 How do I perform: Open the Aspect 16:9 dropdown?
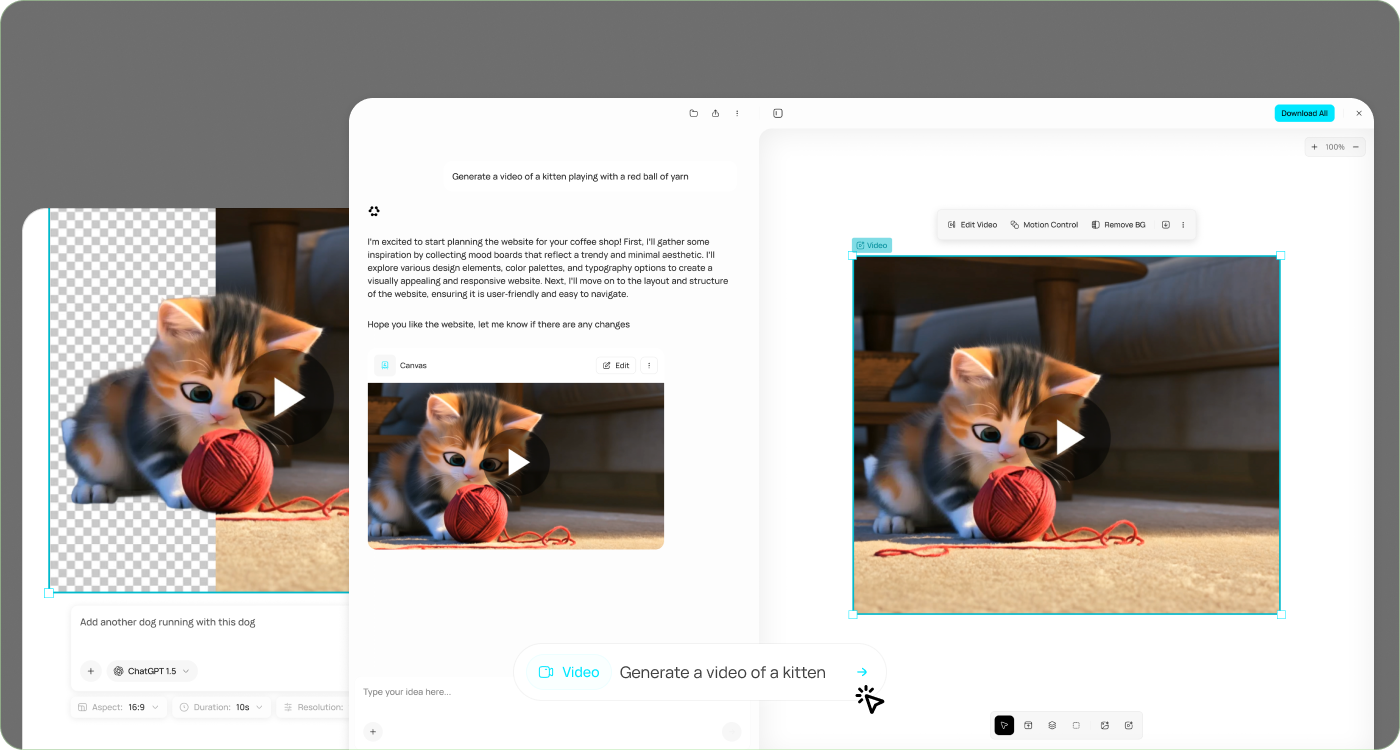(x=118, y=706)
